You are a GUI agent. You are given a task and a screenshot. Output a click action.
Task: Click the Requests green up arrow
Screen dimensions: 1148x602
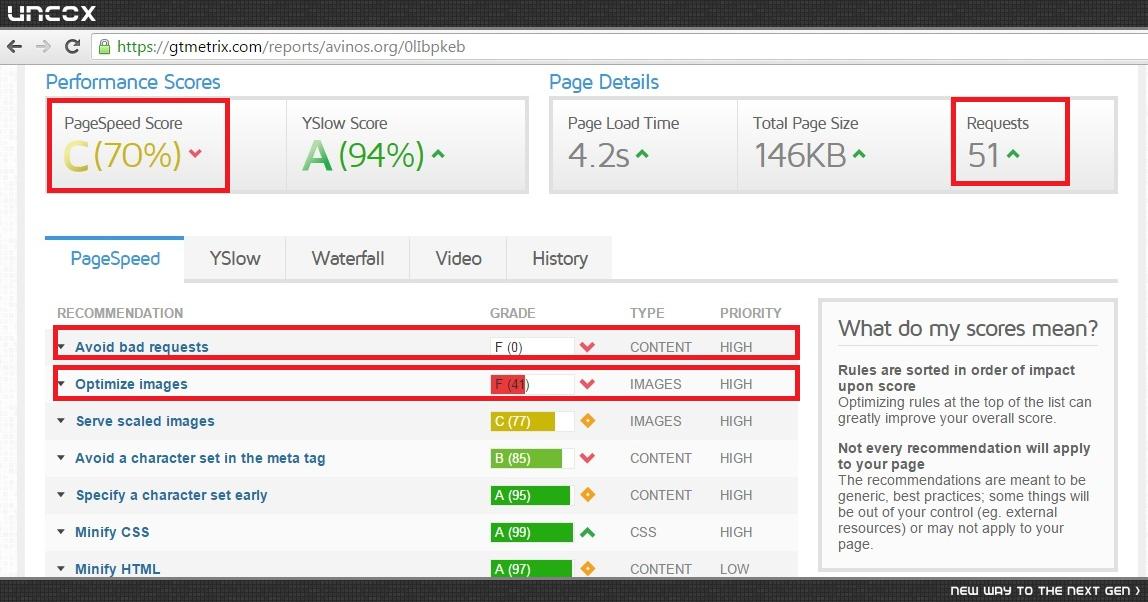coord(1013,153)
